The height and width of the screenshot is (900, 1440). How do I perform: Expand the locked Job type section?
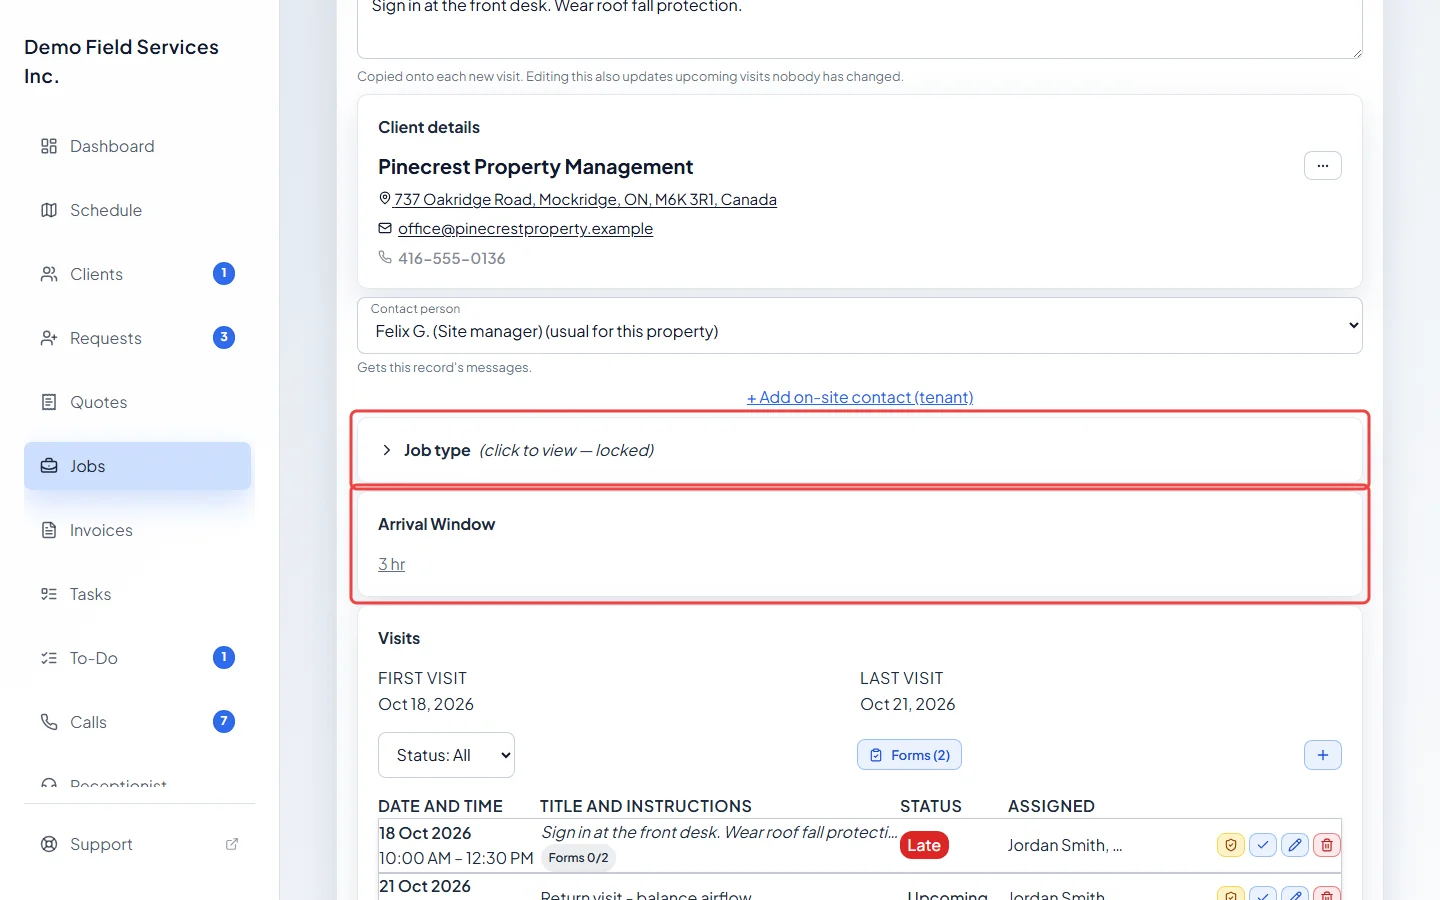pos(860,450)
